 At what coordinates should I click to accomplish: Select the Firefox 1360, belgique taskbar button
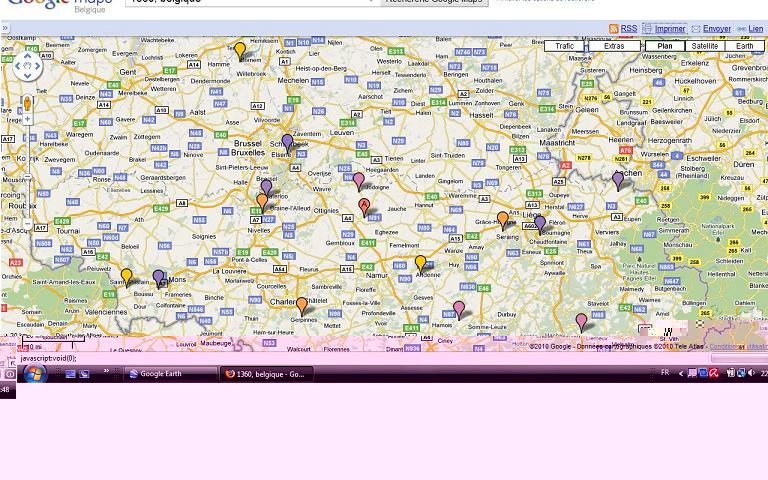[x=266, y=374]
